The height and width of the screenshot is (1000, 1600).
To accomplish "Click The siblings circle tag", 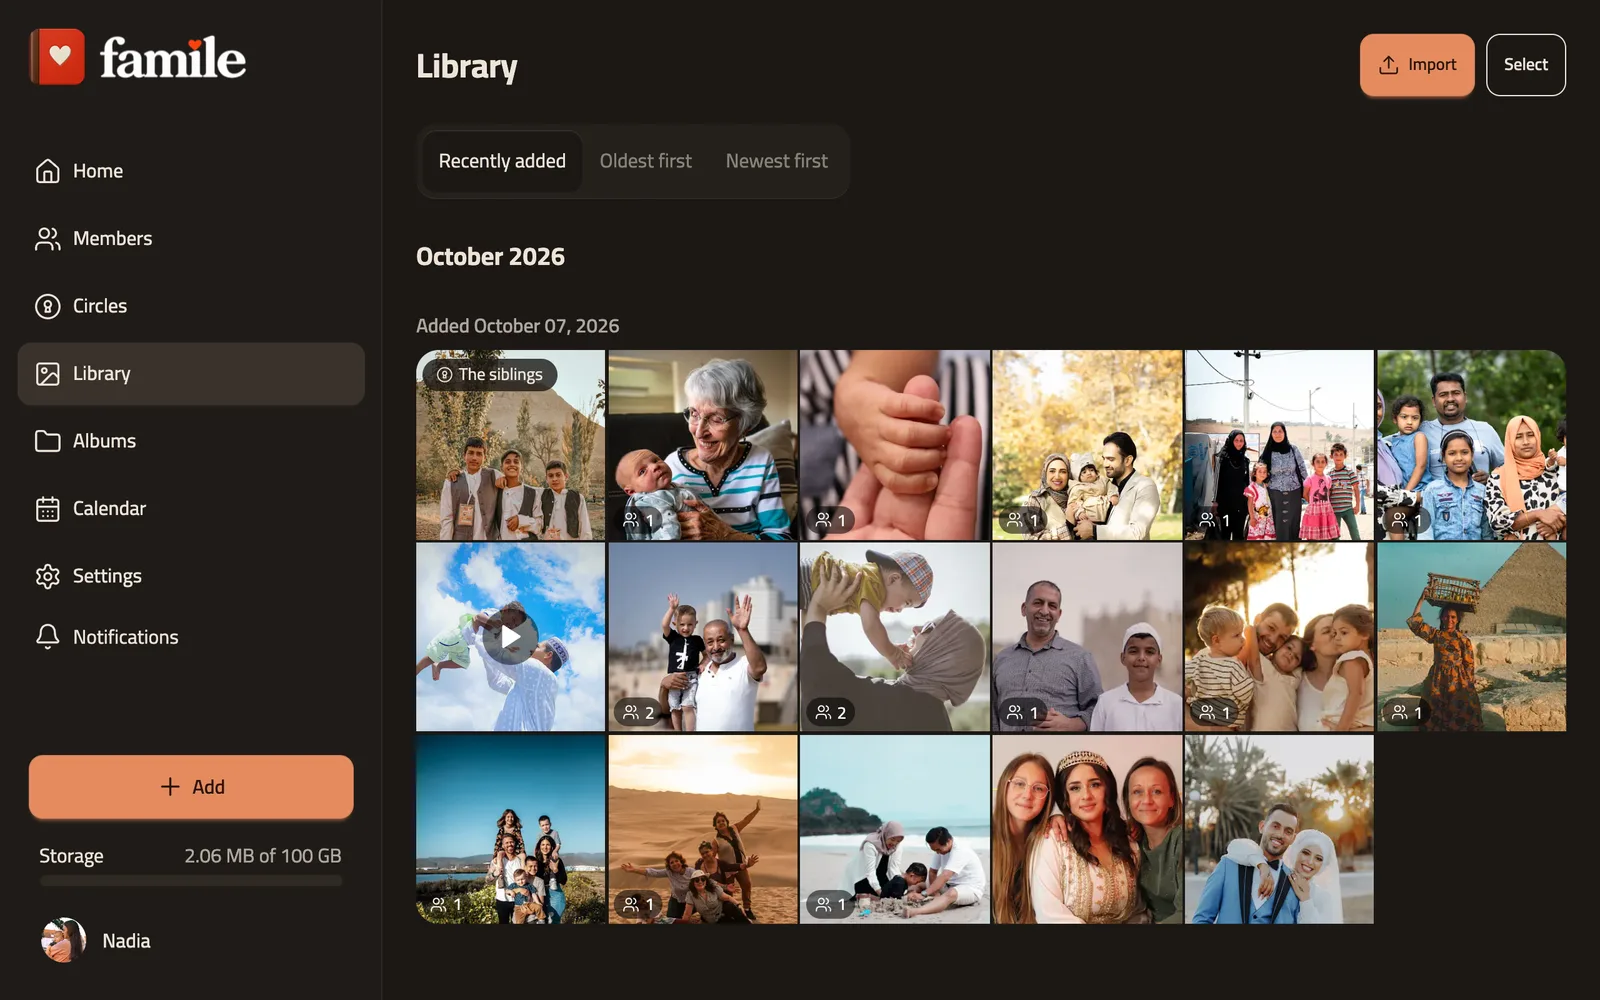I will 490,374.
